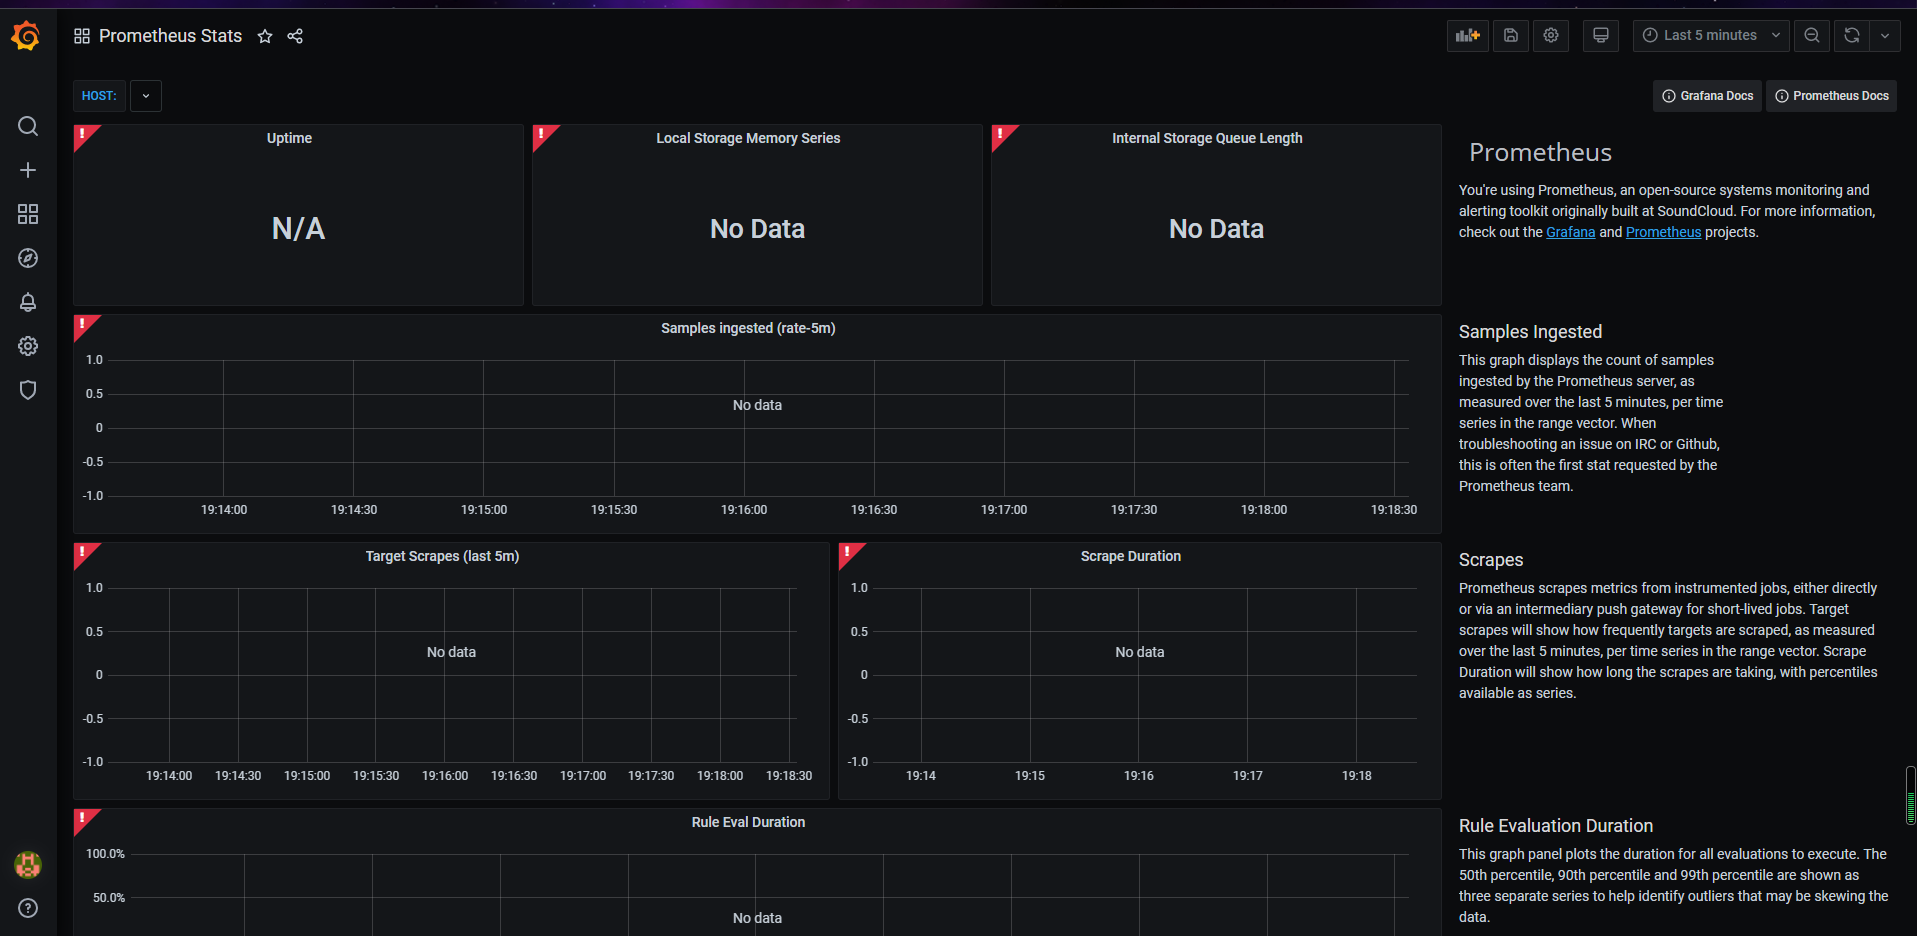
Task: Open the Server Admin shield icon
Action: click(28, 390)
